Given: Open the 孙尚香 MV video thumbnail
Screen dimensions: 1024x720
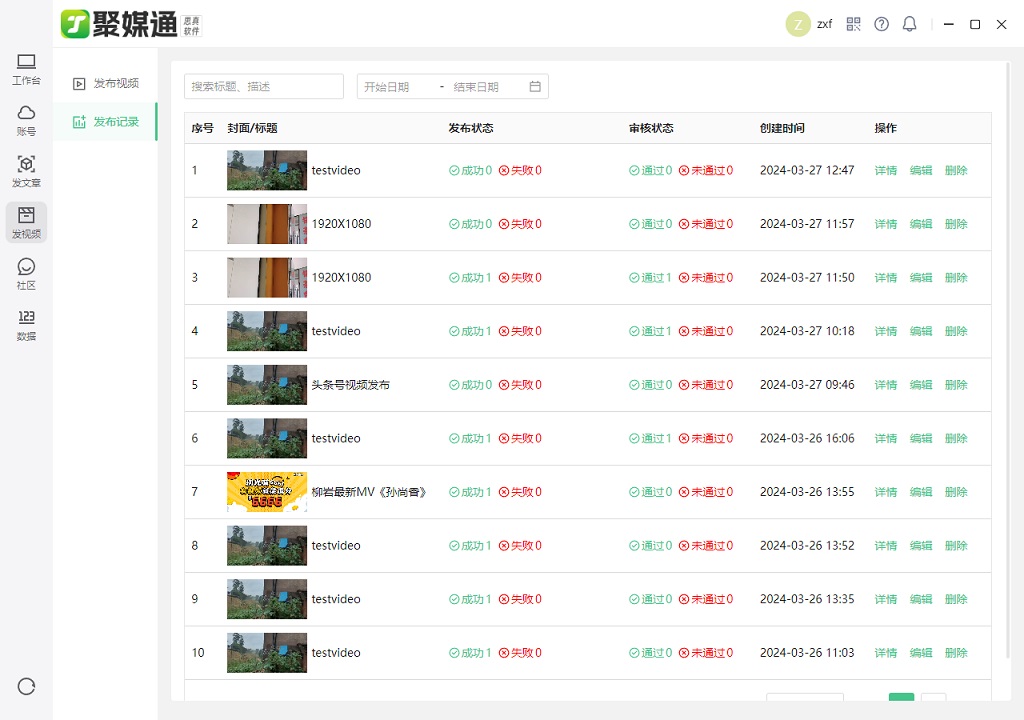Looking at the screenshot, I should pos(266,492).
